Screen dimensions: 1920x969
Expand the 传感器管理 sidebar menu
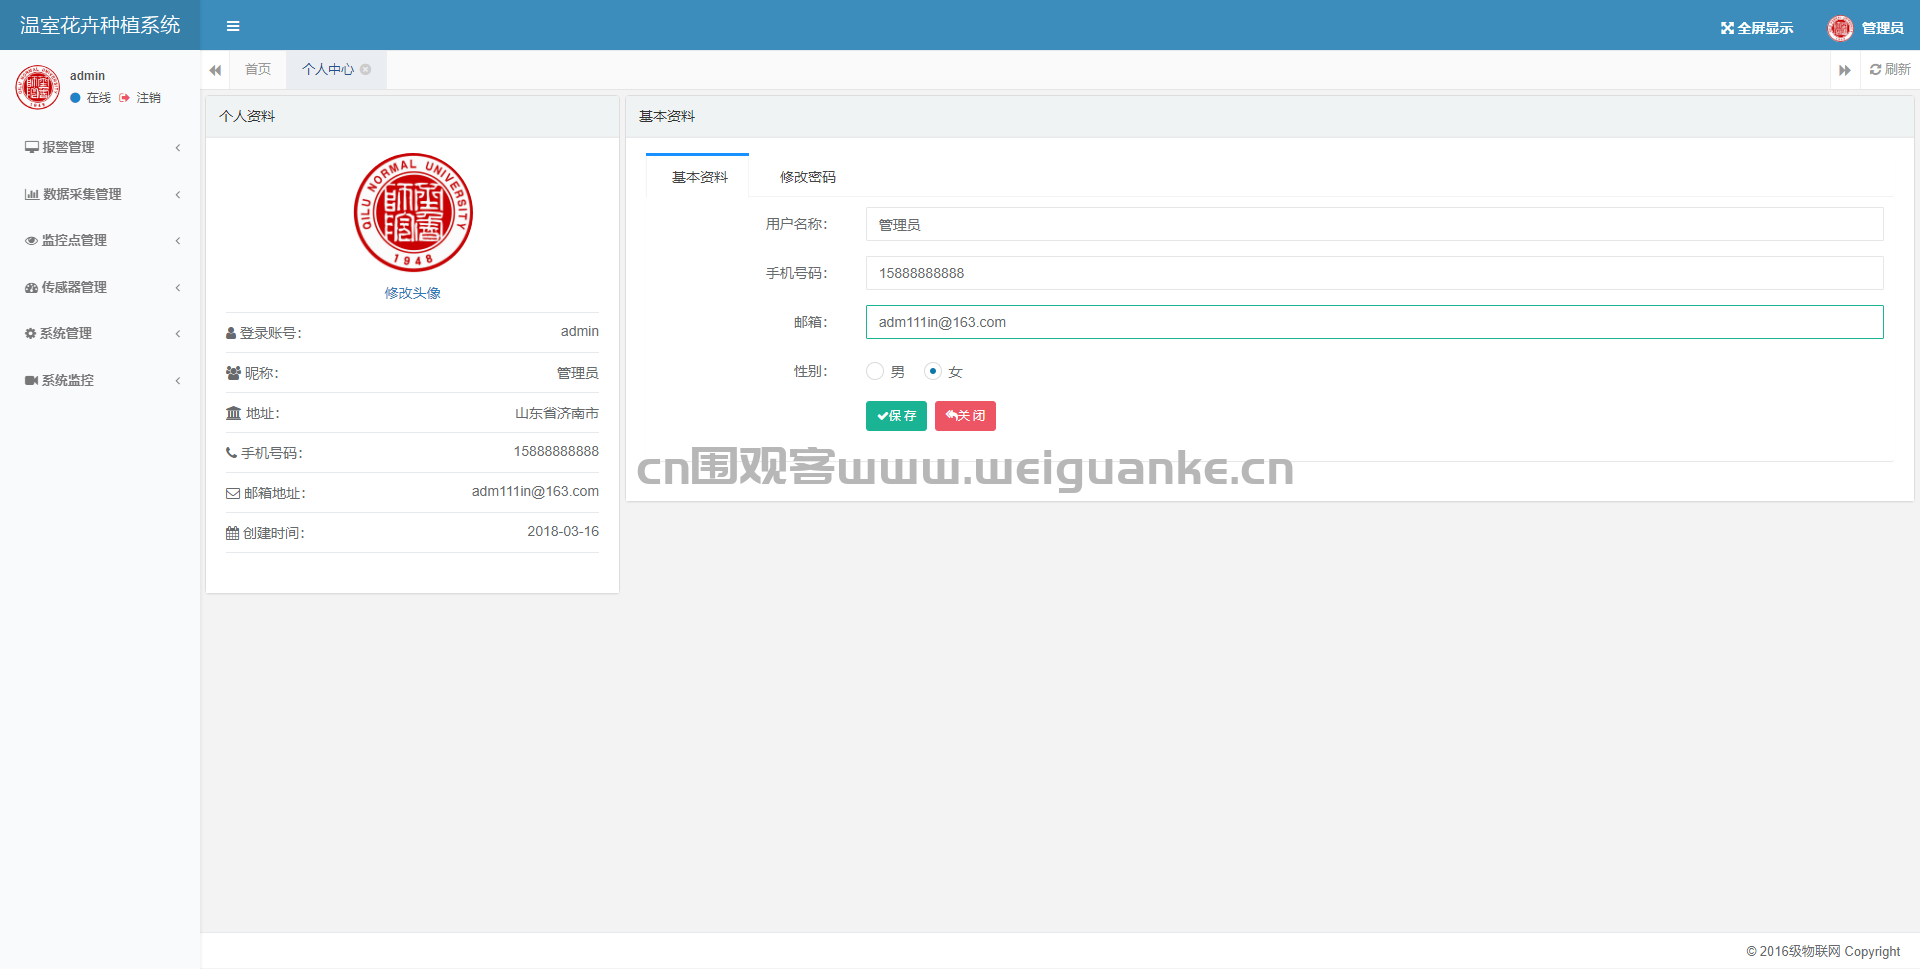pos(100,287)
